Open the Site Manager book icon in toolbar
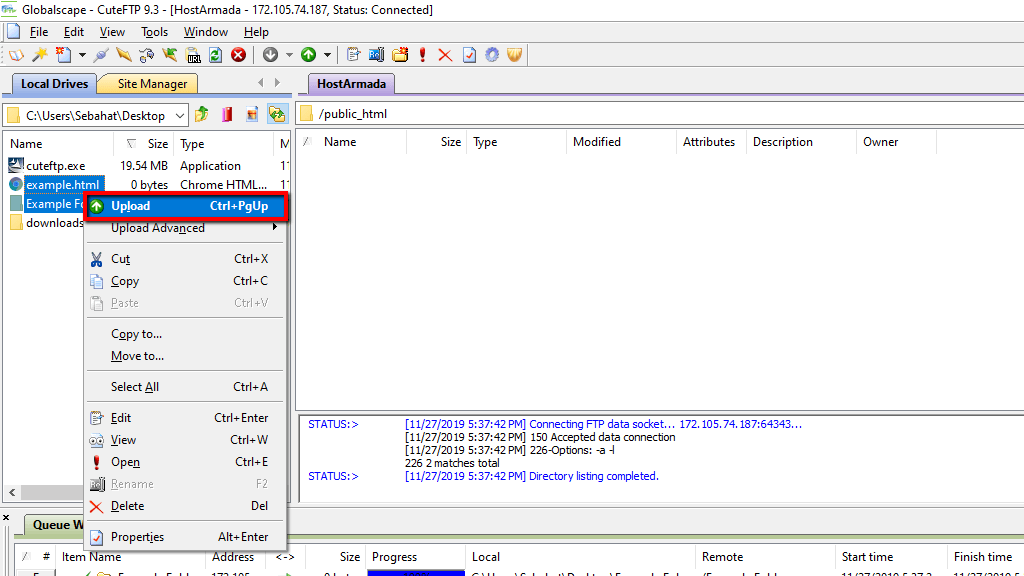 16,55
